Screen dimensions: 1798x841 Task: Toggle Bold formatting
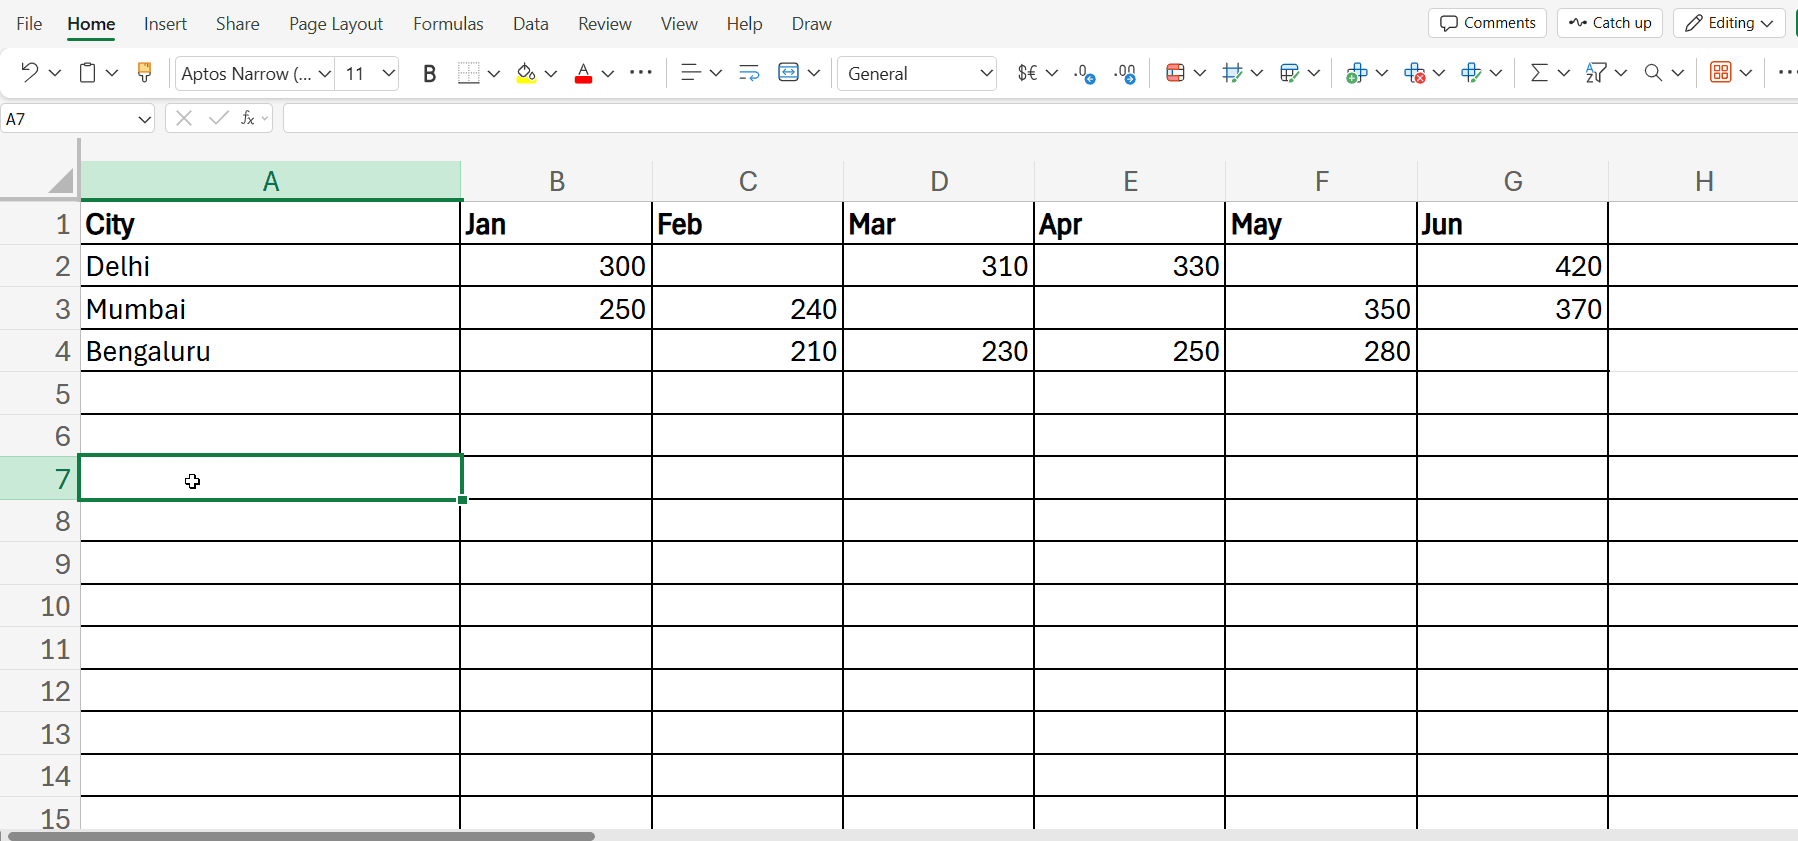pos(429,73)
